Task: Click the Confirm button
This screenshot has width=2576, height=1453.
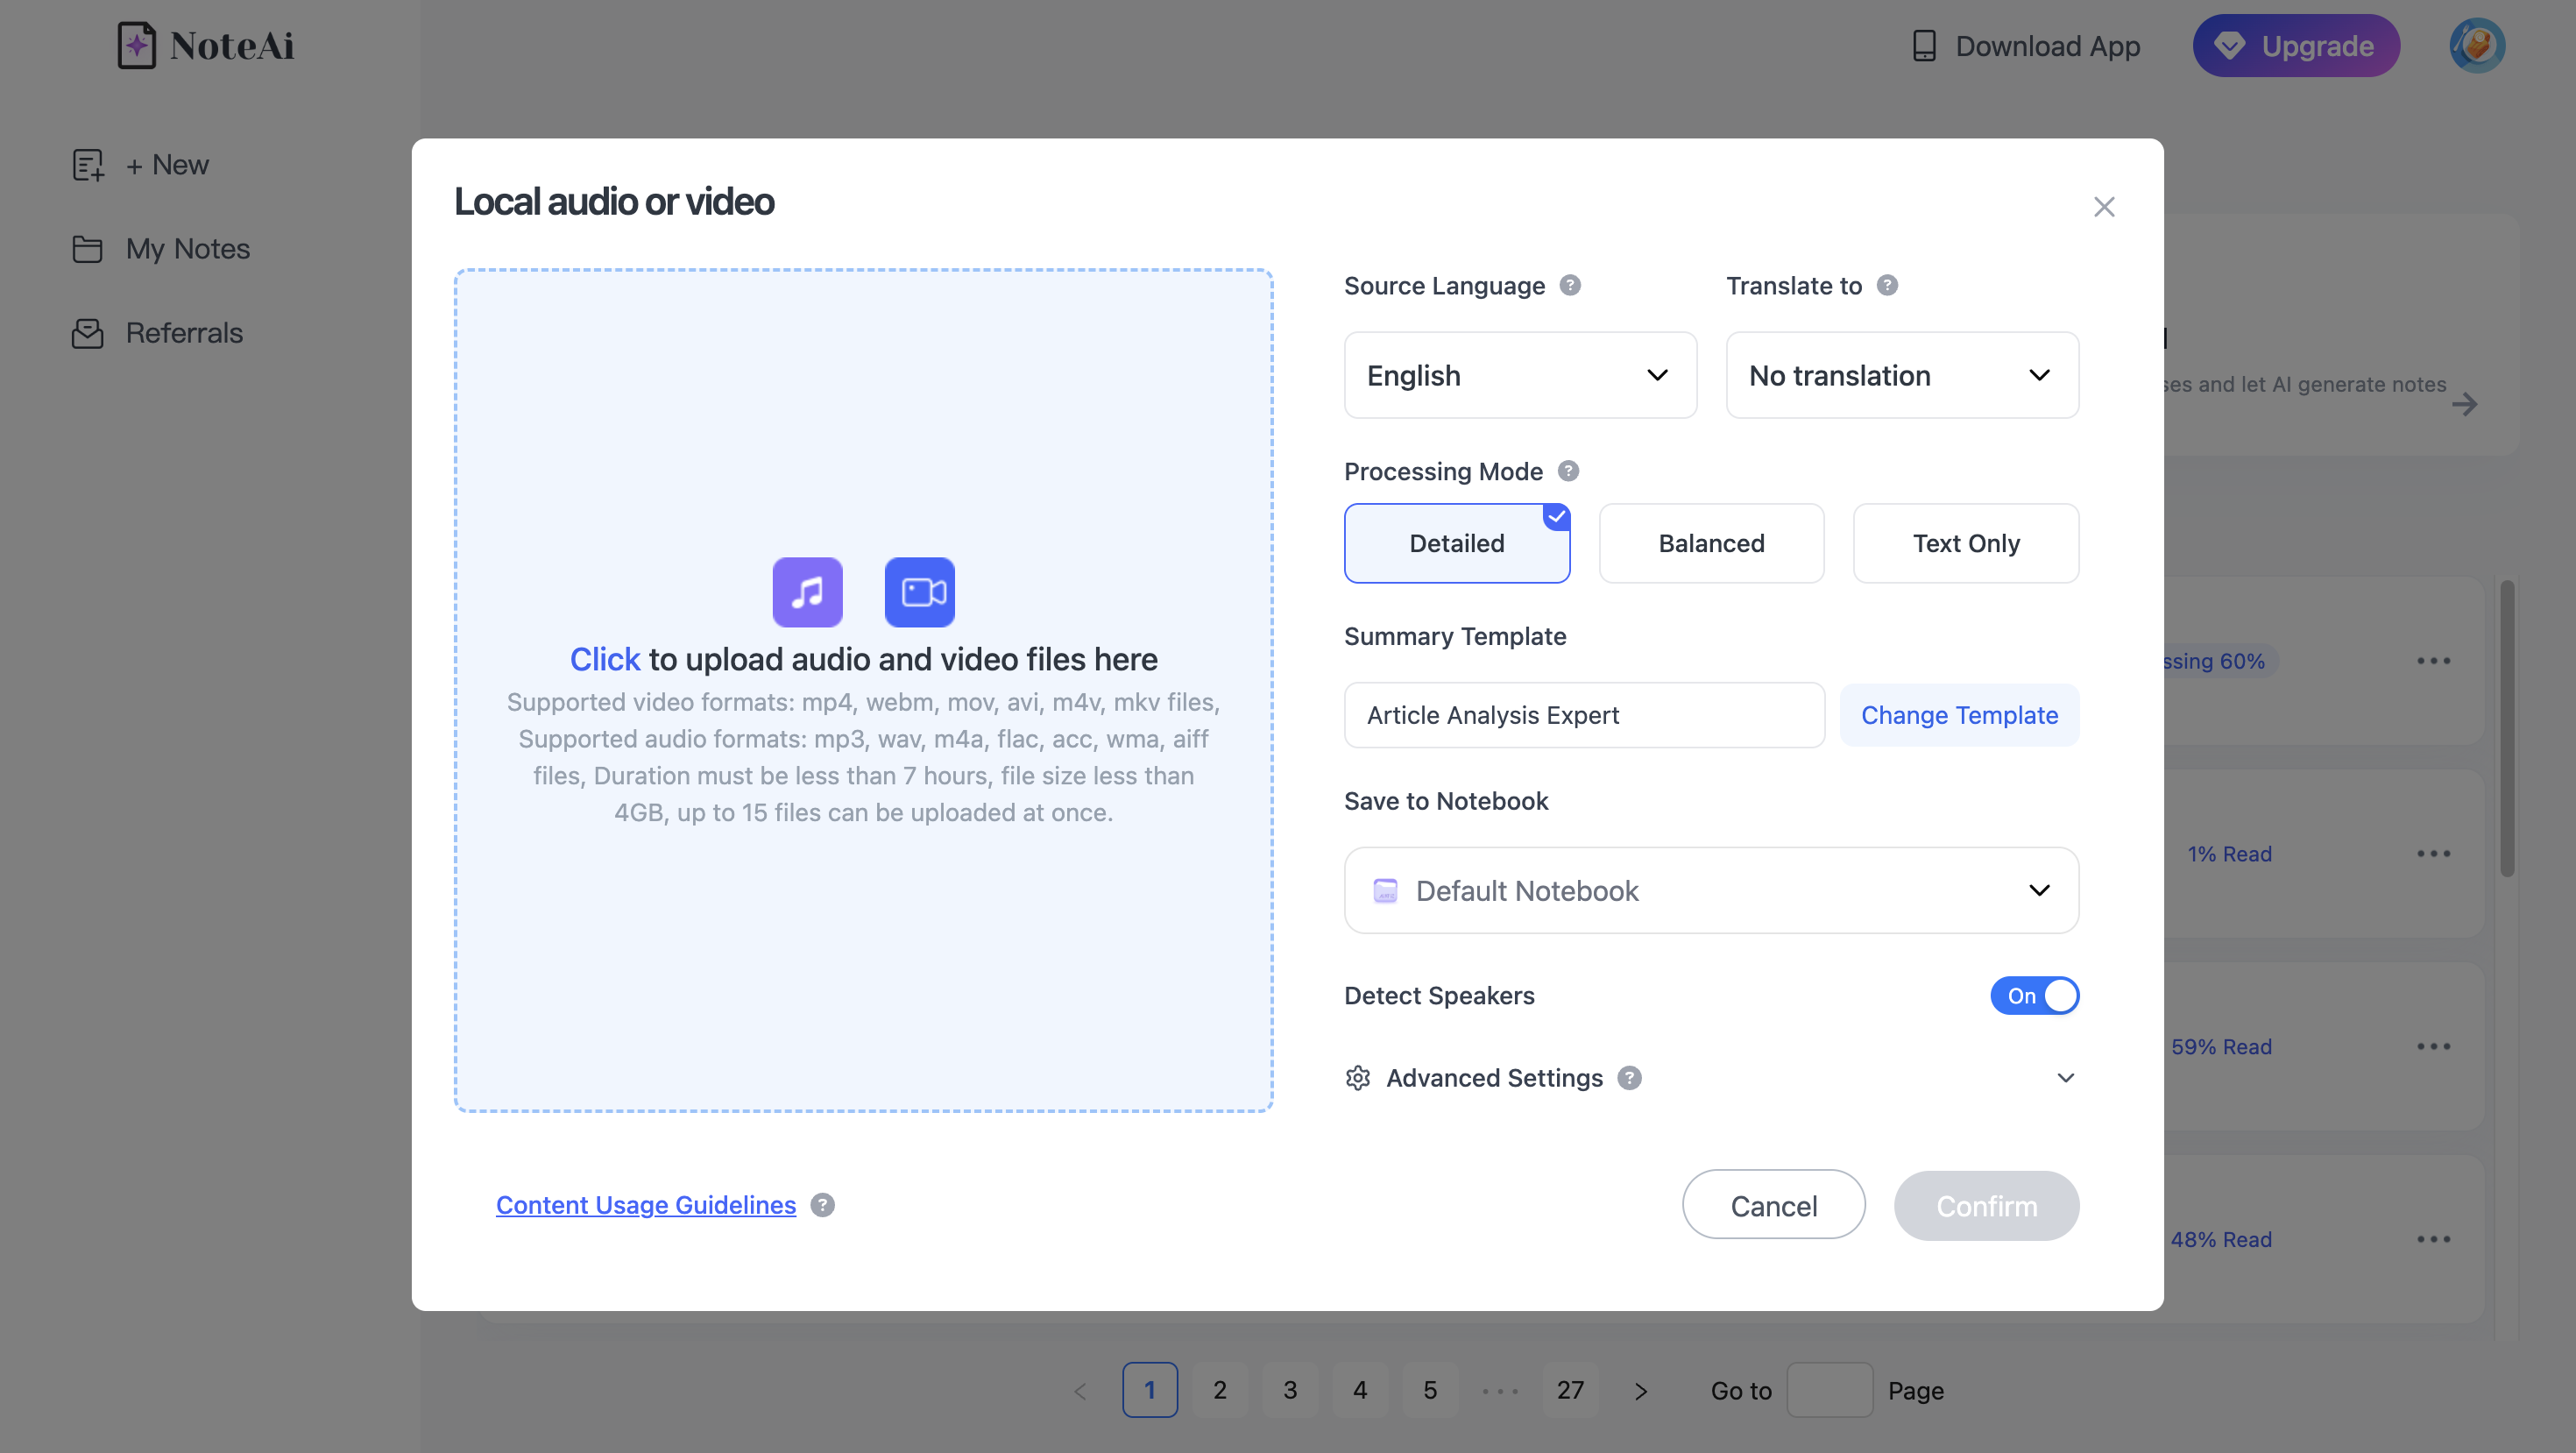Action: [1986, 1205]
